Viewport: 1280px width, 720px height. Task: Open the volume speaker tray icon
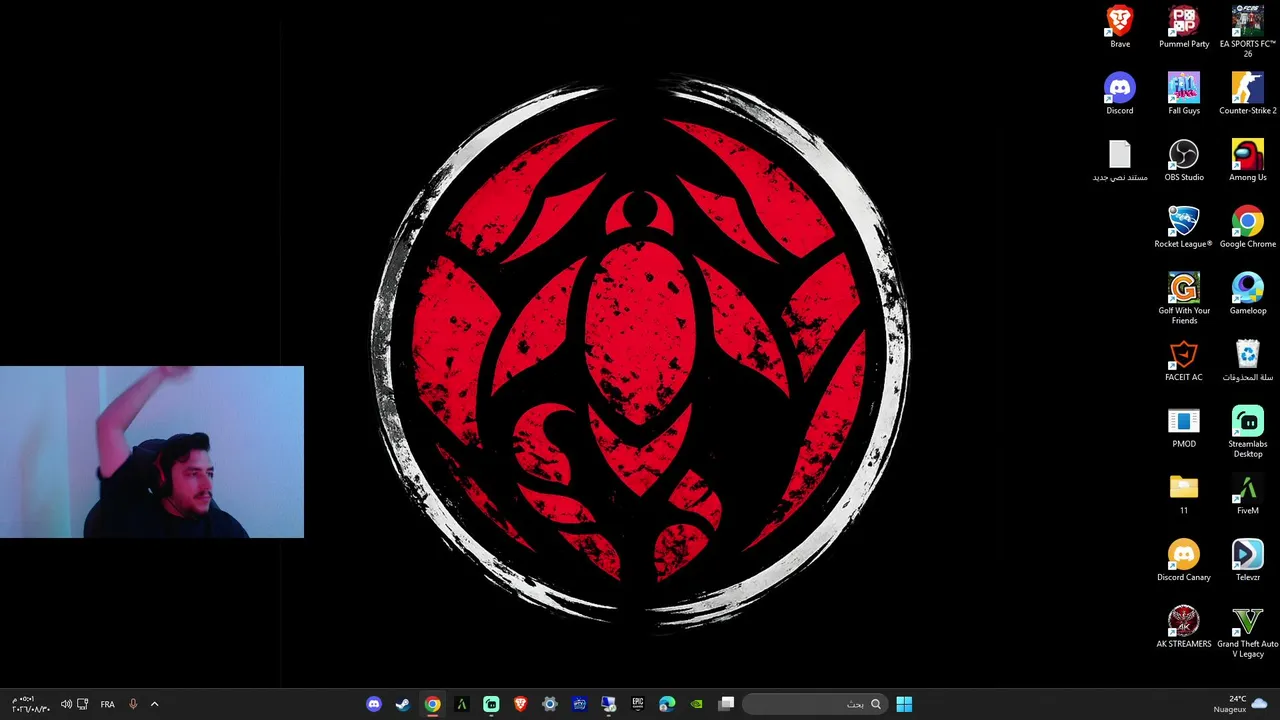(66, 704)
